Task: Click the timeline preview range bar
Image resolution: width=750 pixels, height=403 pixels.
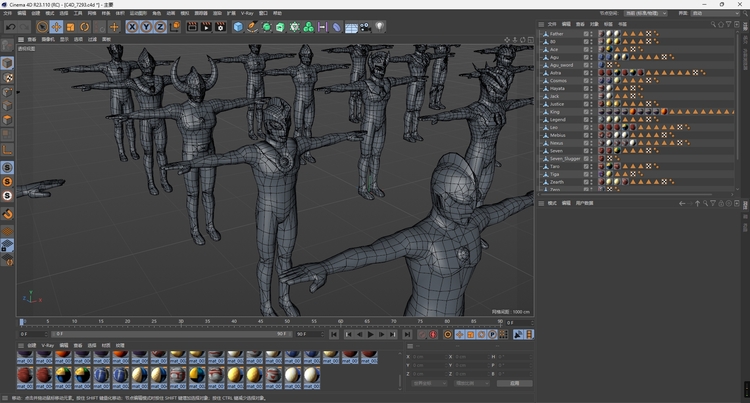Action: coord(171,334)
